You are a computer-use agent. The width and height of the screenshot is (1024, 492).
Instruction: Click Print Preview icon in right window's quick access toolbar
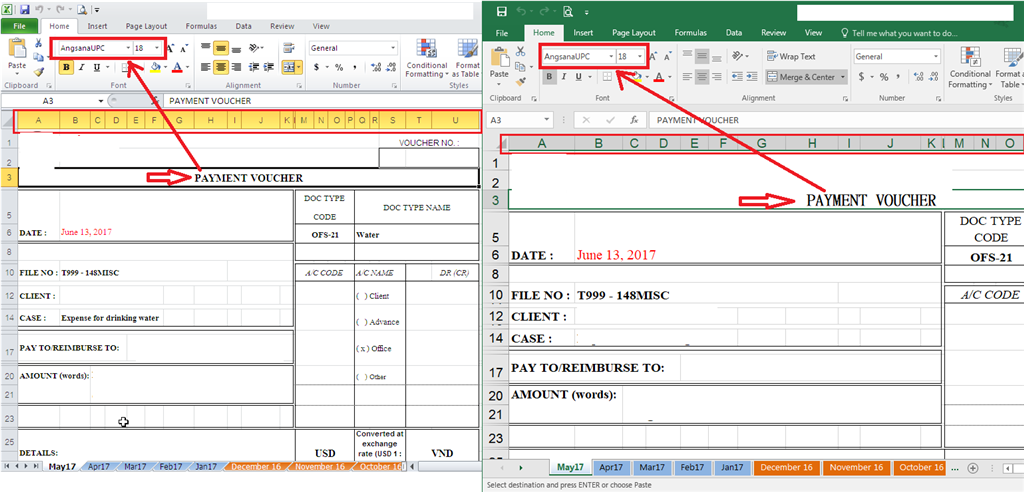click(568, 11)
